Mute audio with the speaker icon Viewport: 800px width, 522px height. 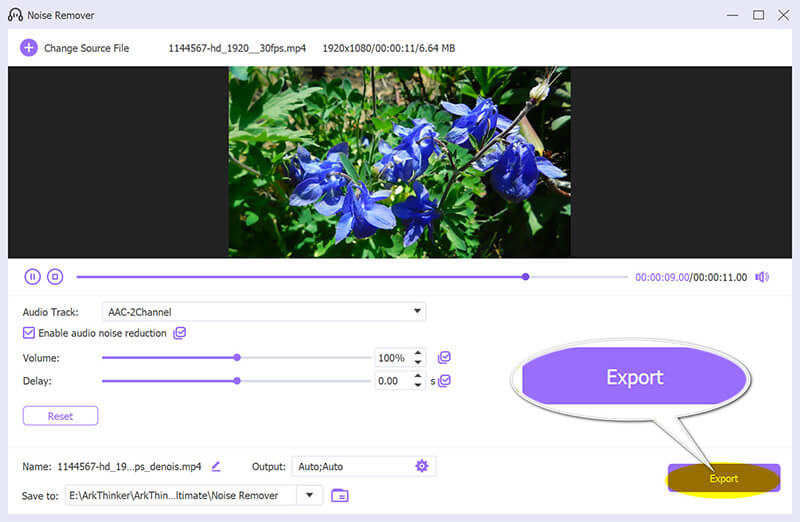pyautogui.click(x=762, y=277)
